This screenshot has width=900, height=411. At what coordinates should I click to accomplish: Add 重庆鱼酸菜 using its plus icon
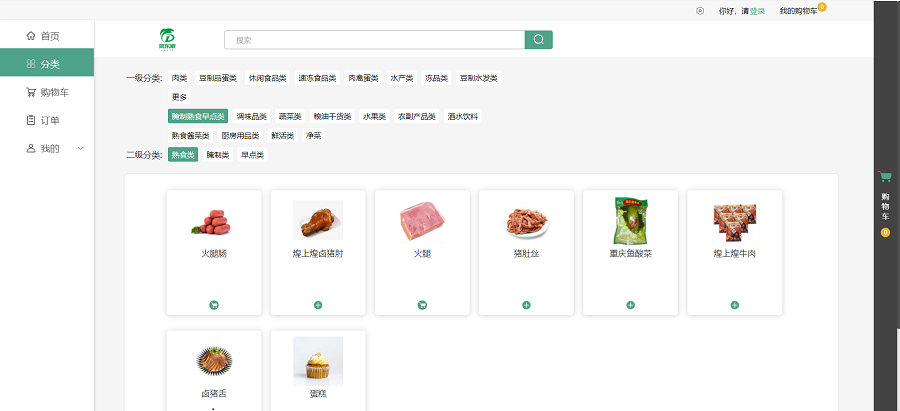[x=630, y=305]
